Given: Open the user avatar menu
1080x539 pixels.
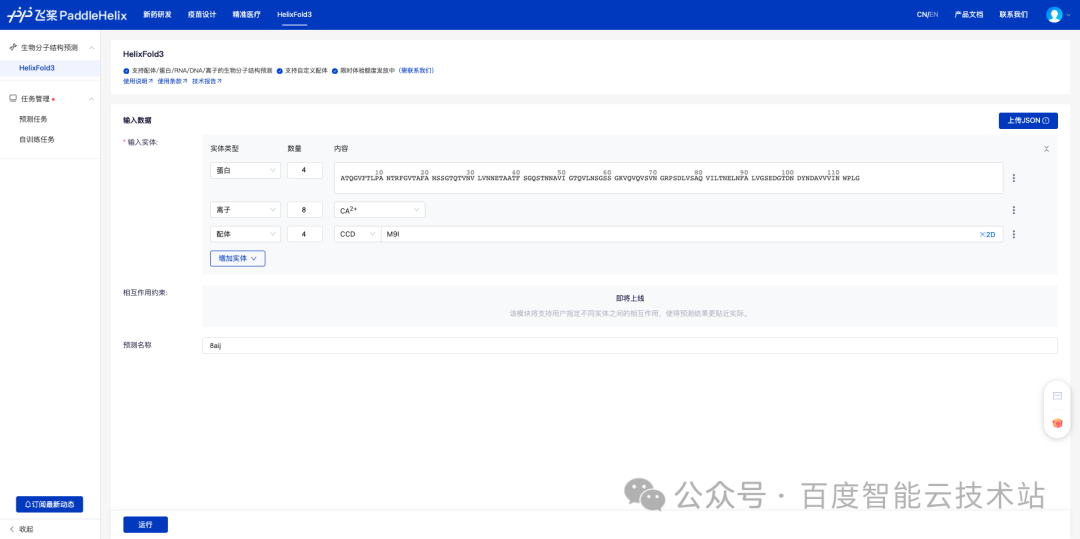Looking at the screenshot, I should [1054, 14].
